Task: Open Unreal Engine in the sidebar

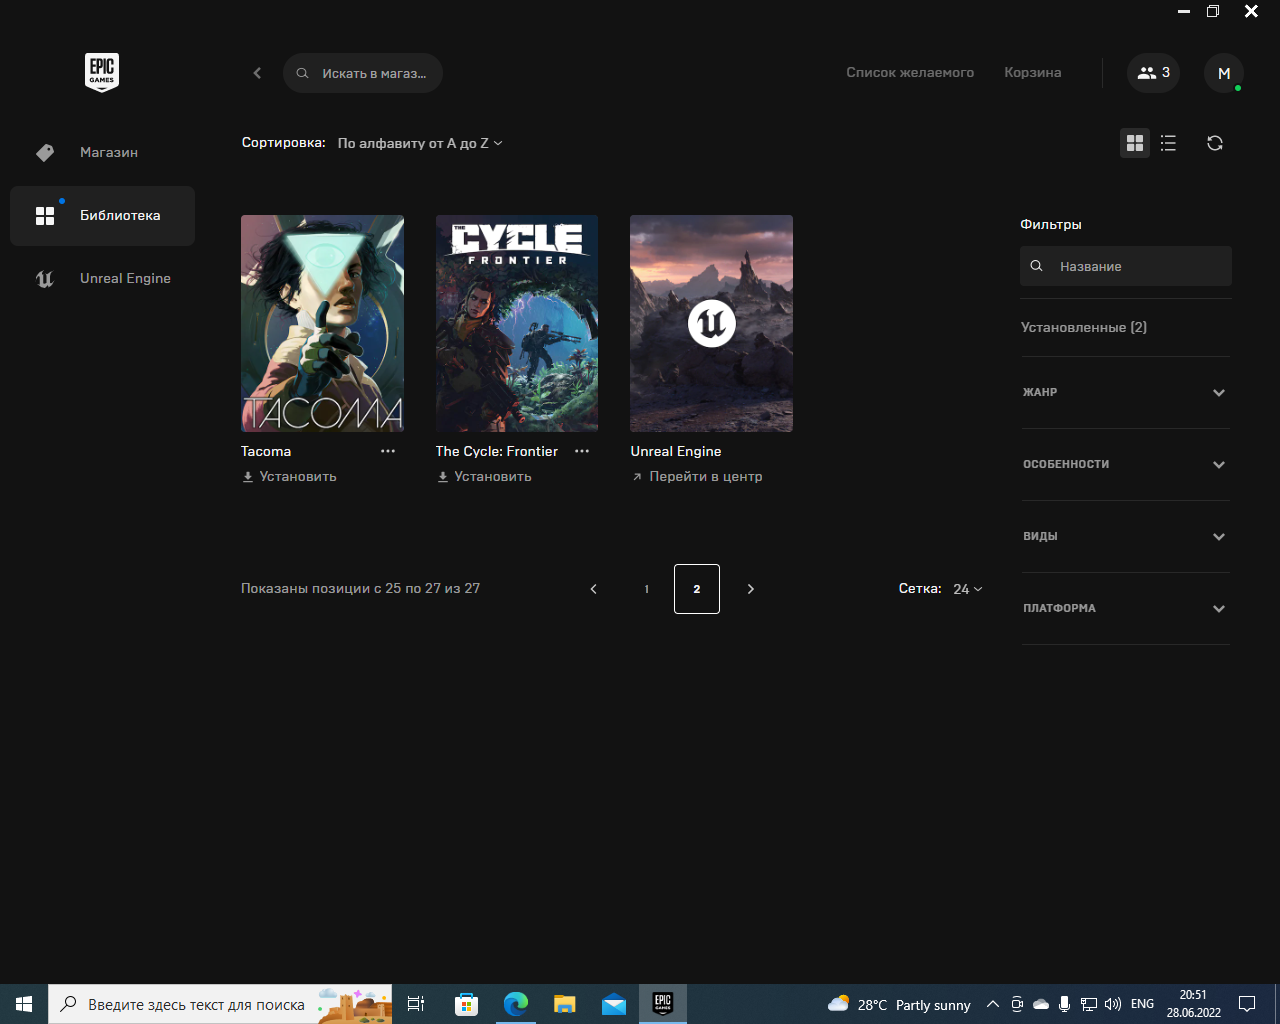Action: tap(102, 279)
